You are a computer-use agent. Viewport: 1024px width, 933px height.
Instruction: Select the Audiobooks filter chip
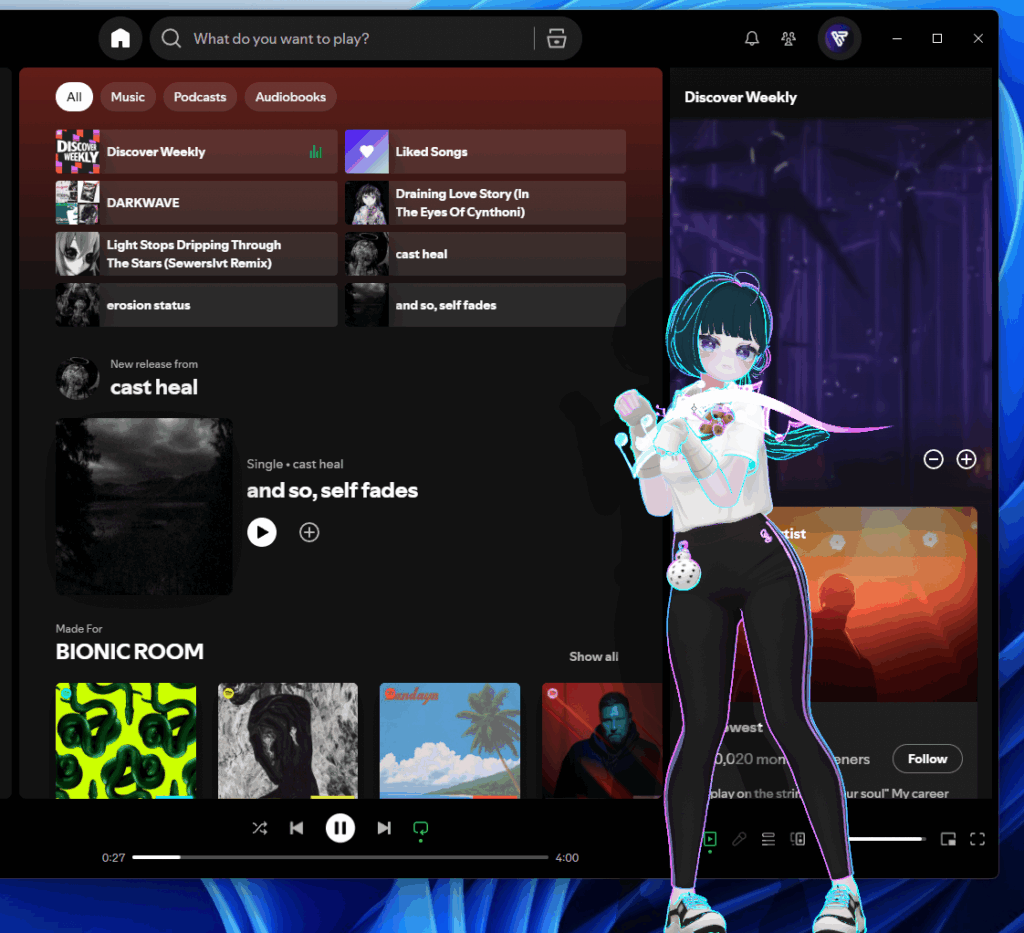tap(290, 97)
